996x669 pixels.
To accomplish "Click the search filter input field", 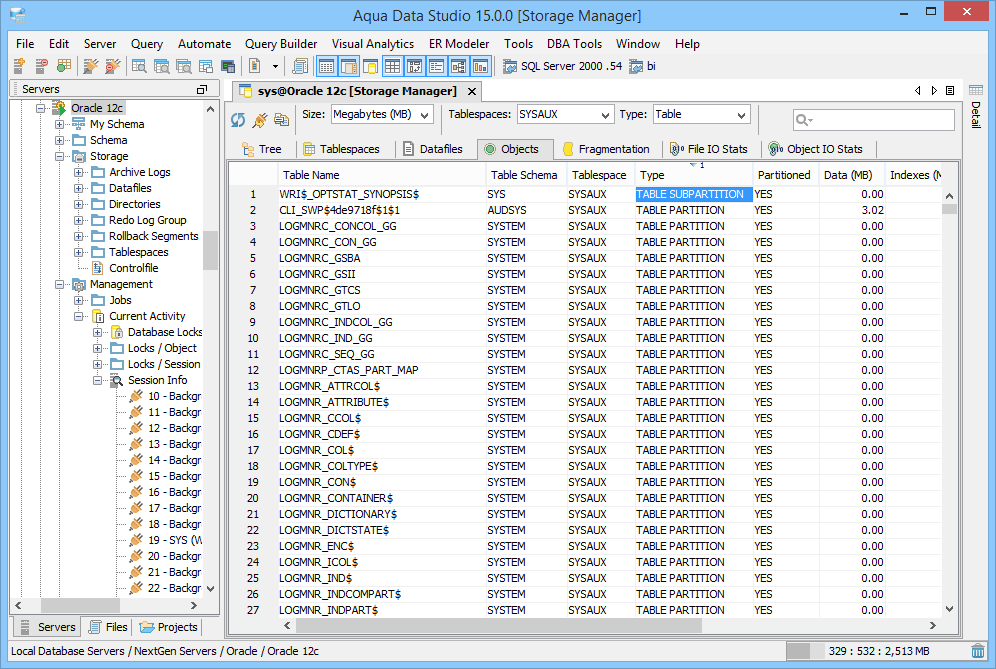I will pos(880,120).
